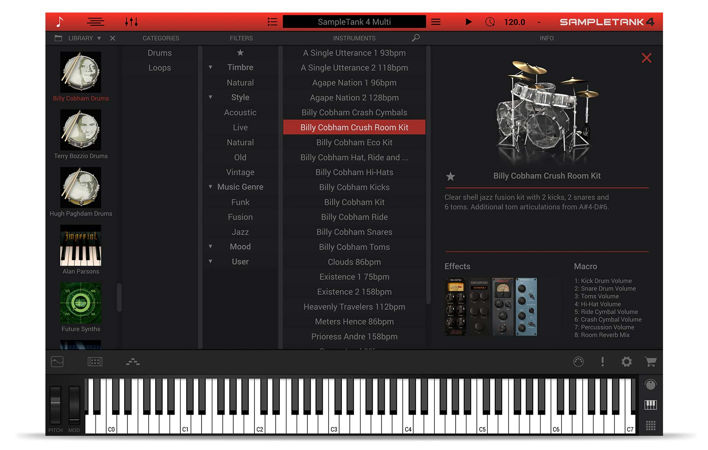Click the exclamation alert icon
708x450 pixels.
(602, 362)
